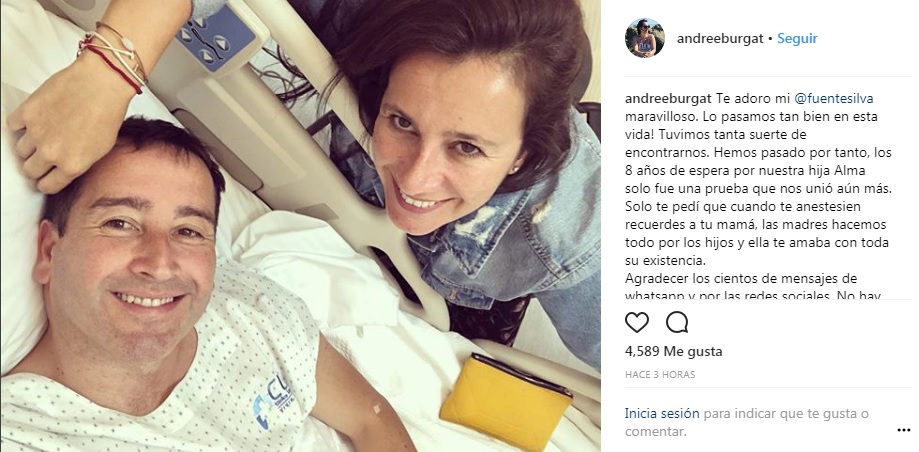
Task: Open the bold andreeburgat name in the caption
Action: 668,98
